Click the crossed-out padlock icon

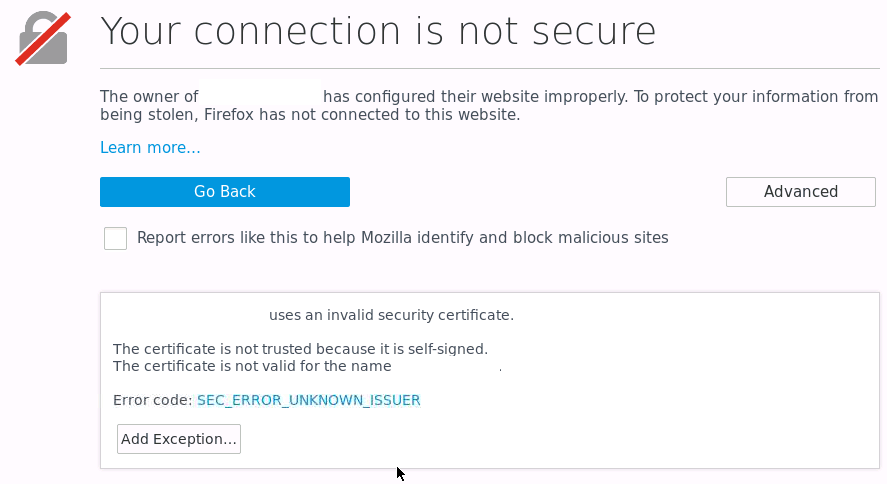43,39
